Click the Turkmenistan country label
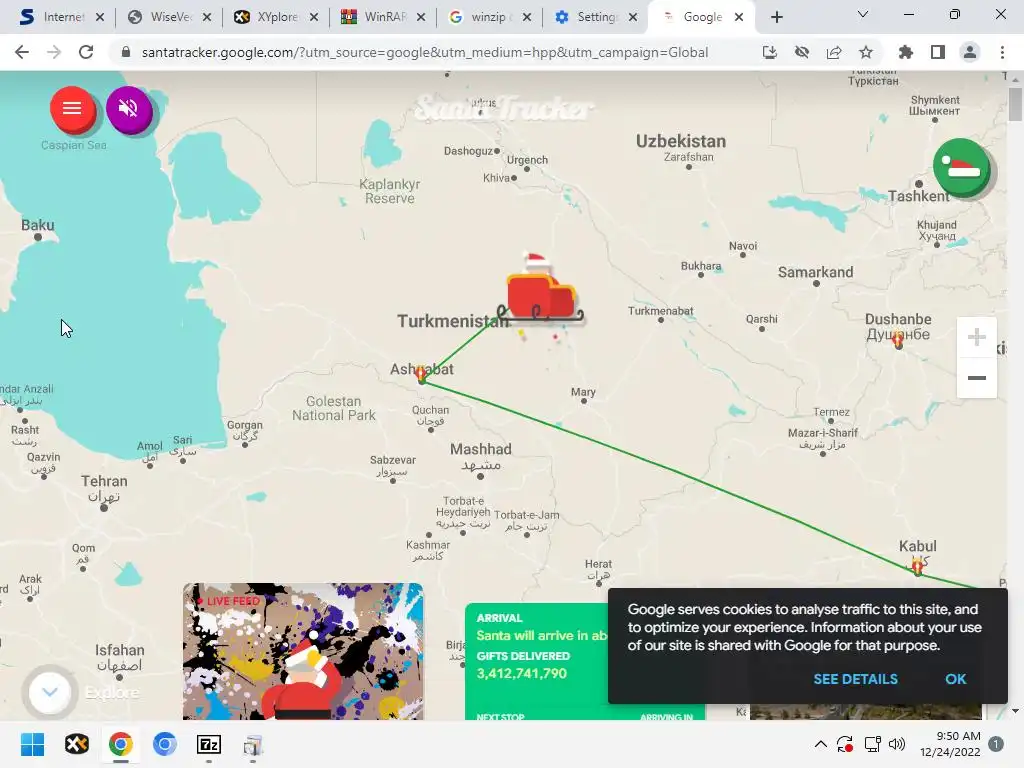 click(x=453, y=321)
